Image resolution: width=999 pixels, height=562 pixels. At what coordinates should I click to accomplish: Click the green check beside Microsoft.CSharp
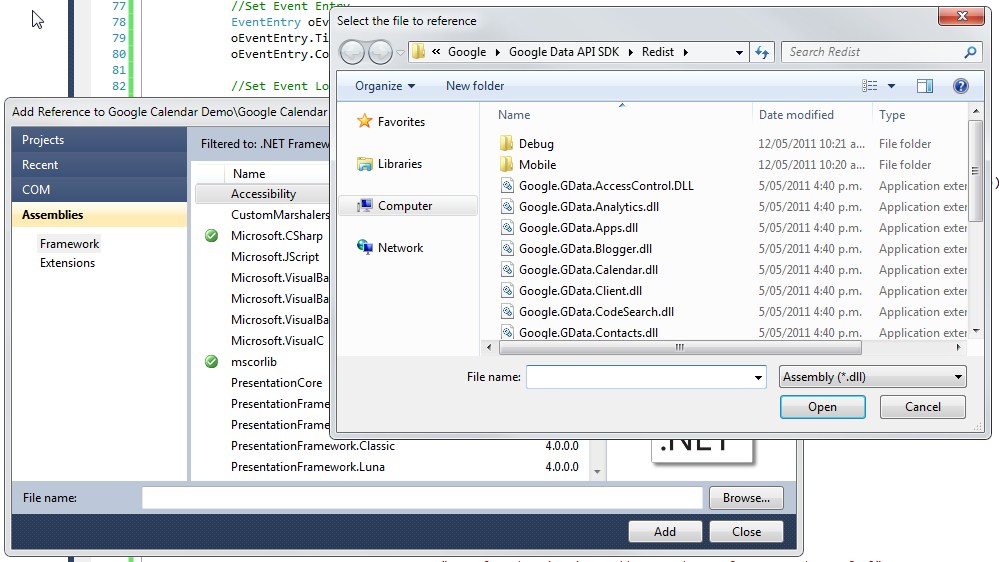pyautogui.click(x=212, y=236)
